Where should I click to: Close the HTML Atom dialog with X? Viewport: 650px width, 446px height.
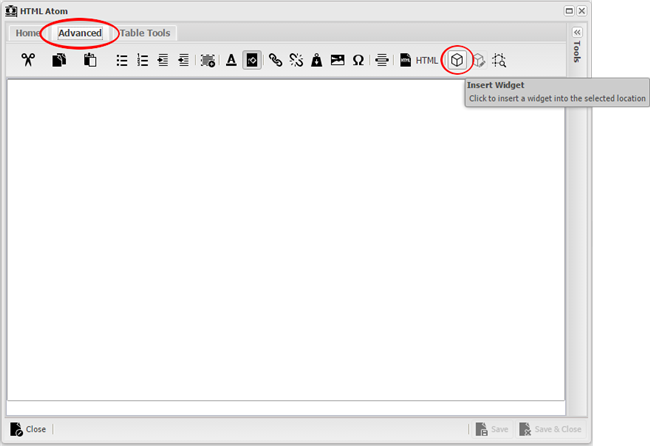(582, 11)
